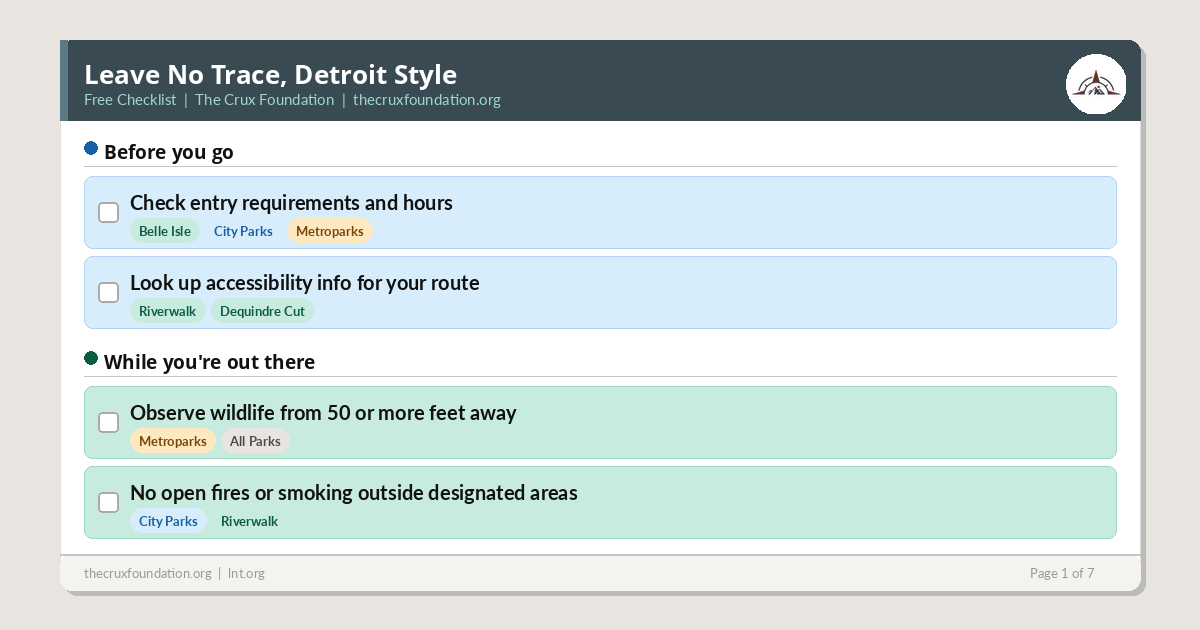The height and width of the screenshot is (630, 1200).
Task: Toggle City Parks tag under open fires item
Action: tap(168, 521)
